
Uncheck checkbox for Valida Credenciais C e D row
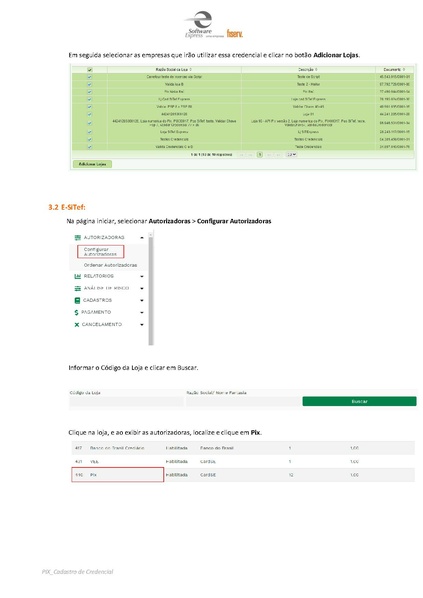(90, 147)
